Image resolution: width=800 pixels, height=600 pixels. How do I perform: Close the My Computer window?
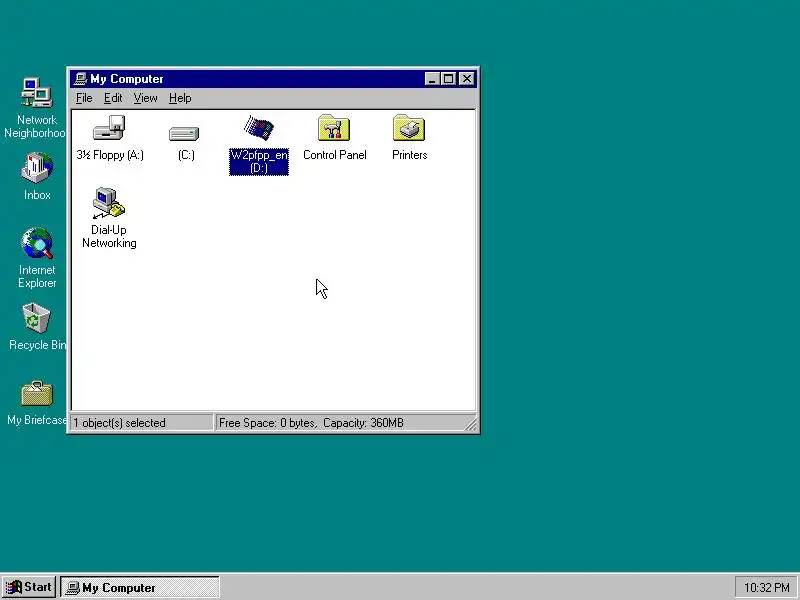tap(467, 79)
